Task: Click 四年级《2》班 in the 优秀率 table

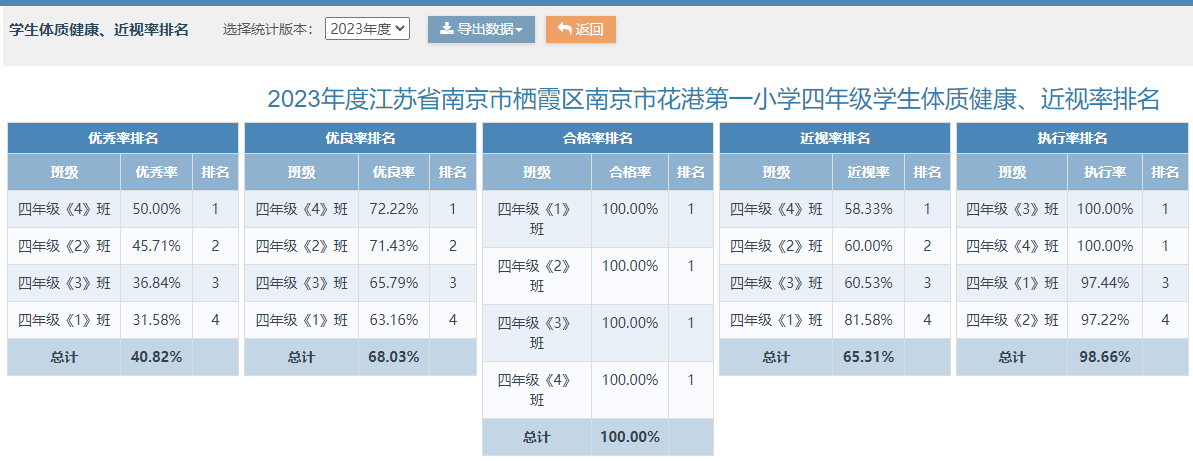Action: pos(64,246)
